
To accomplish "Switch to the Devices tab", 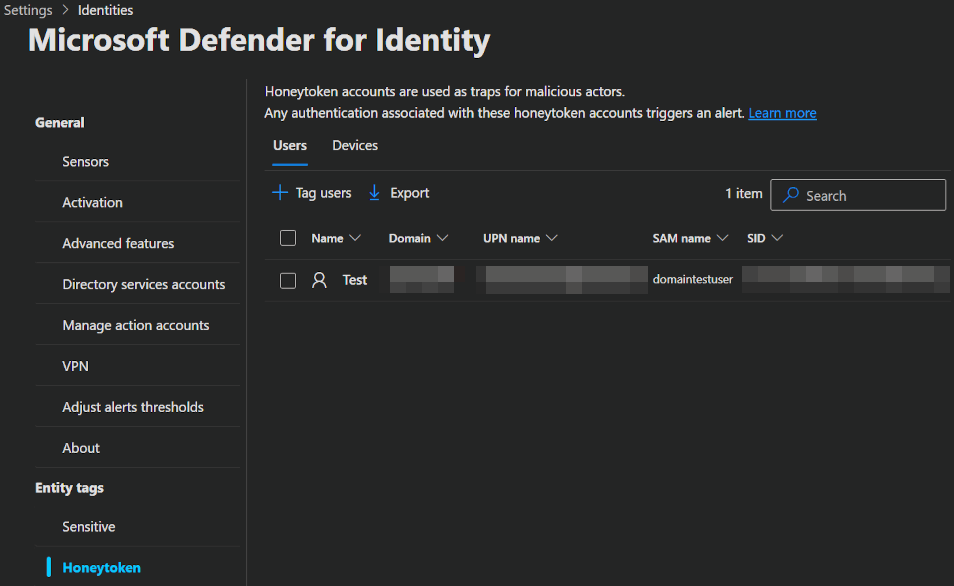I will click(355, 146).
